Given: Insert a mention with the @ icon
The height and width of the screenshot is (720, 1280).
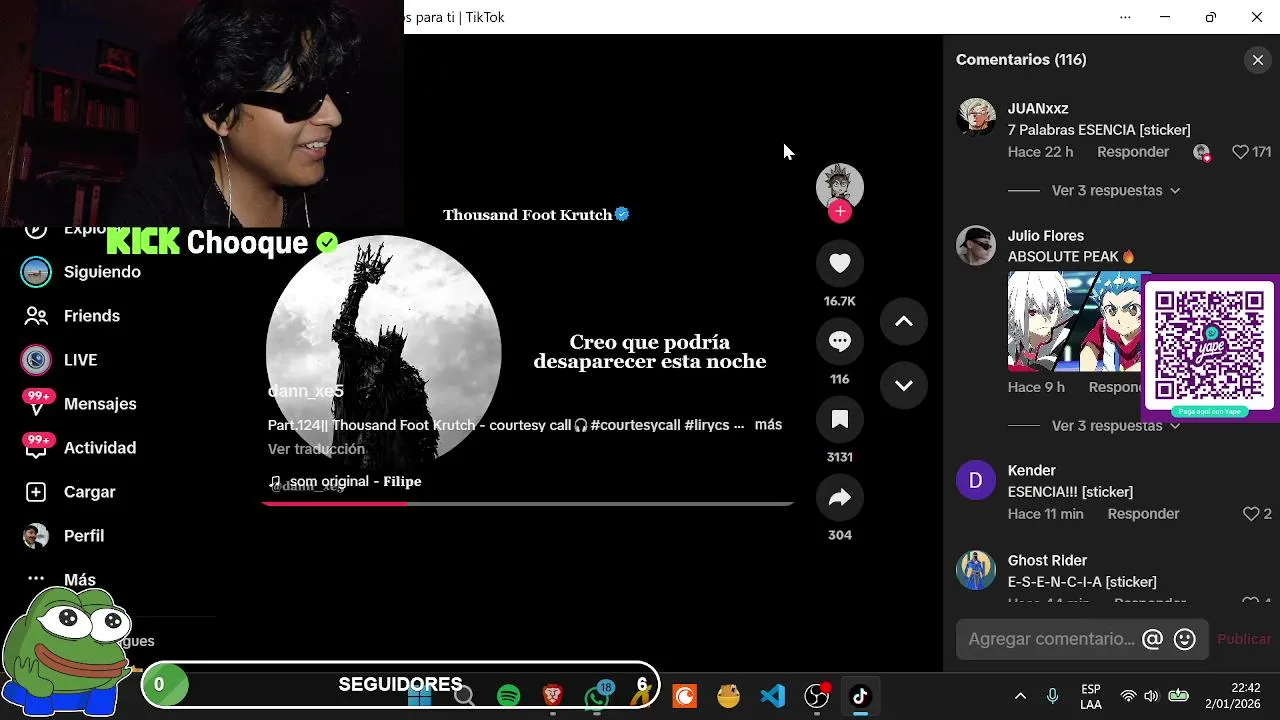Looking at the screenshot, I should (1152, 639).
